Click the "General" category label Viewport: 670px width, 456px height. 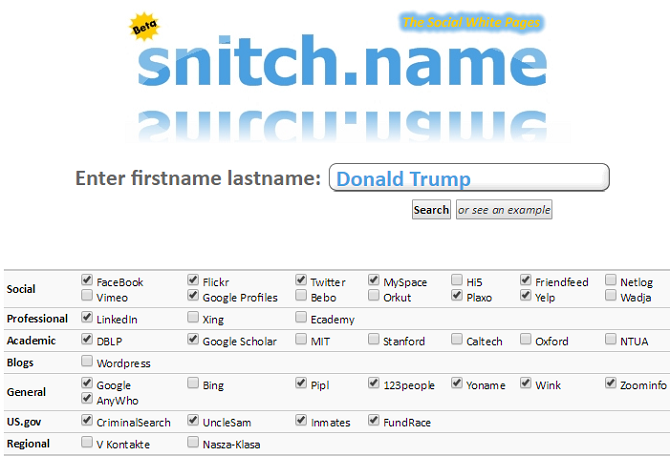click(x=26, y=392)
